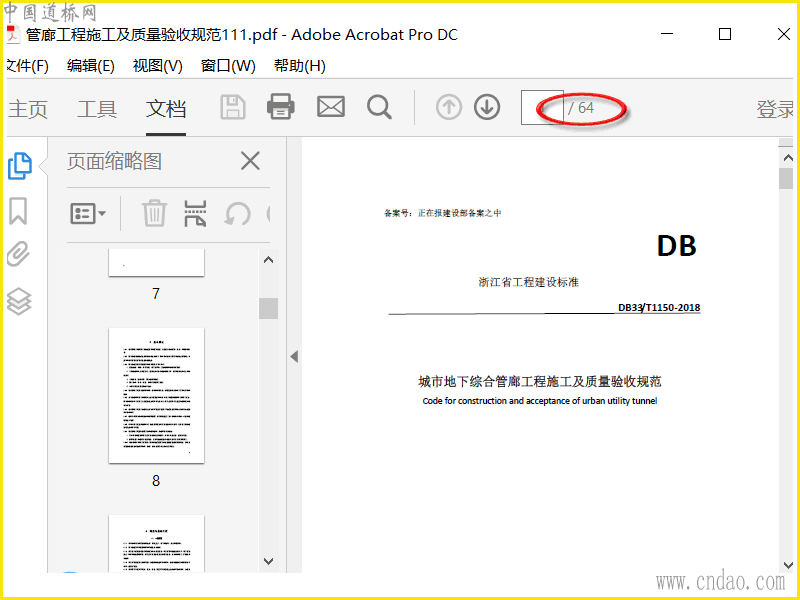Delete selected page trash icon
Screen dimensions: 800x600
coord(154,213)
